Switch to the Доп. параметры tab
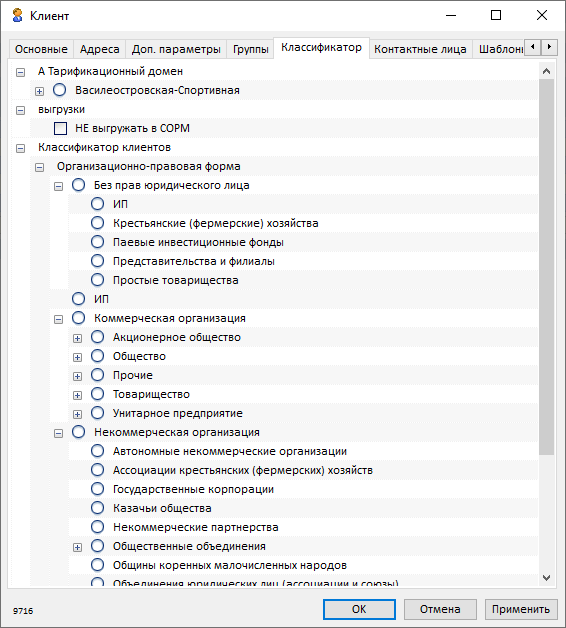566x628 pixels. point(176,49)
